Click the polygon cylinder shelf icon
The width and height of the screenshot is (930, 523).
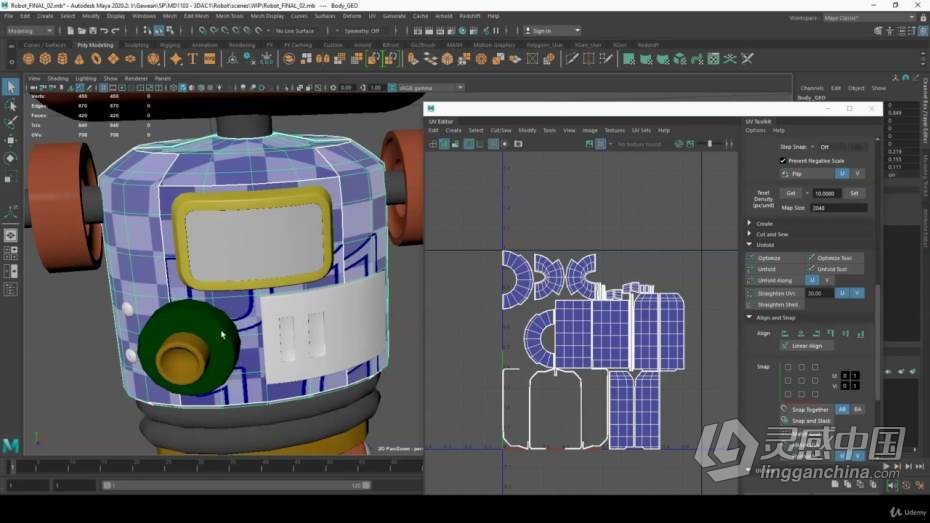coord(62,59)
